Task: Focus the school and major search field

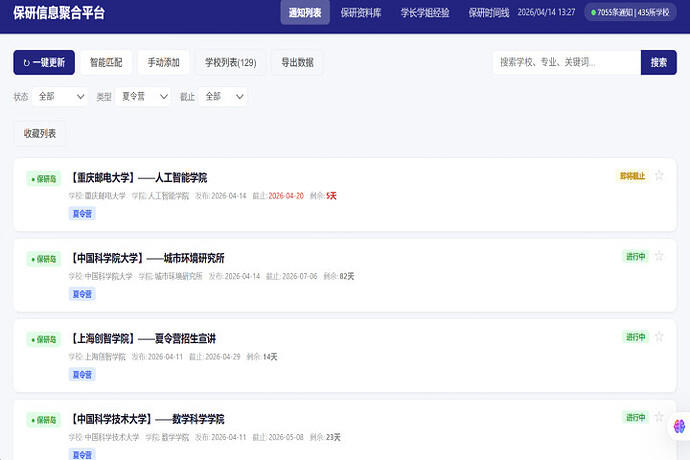Action: (x=566, y=62)
